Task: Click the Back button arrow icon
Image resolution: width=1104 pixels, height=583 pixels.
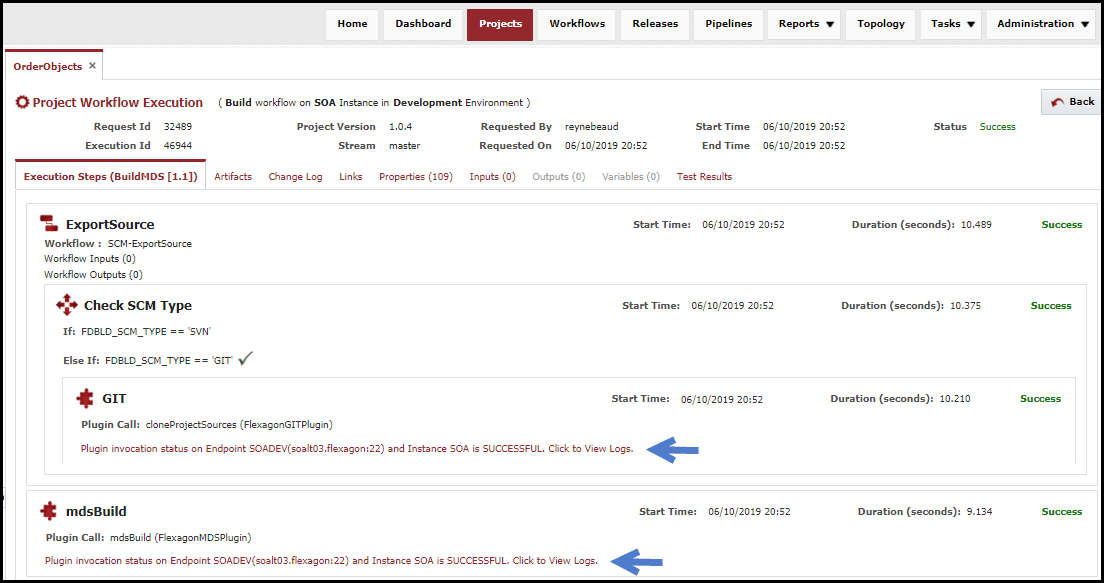Action: click(x=1058, y=102)
